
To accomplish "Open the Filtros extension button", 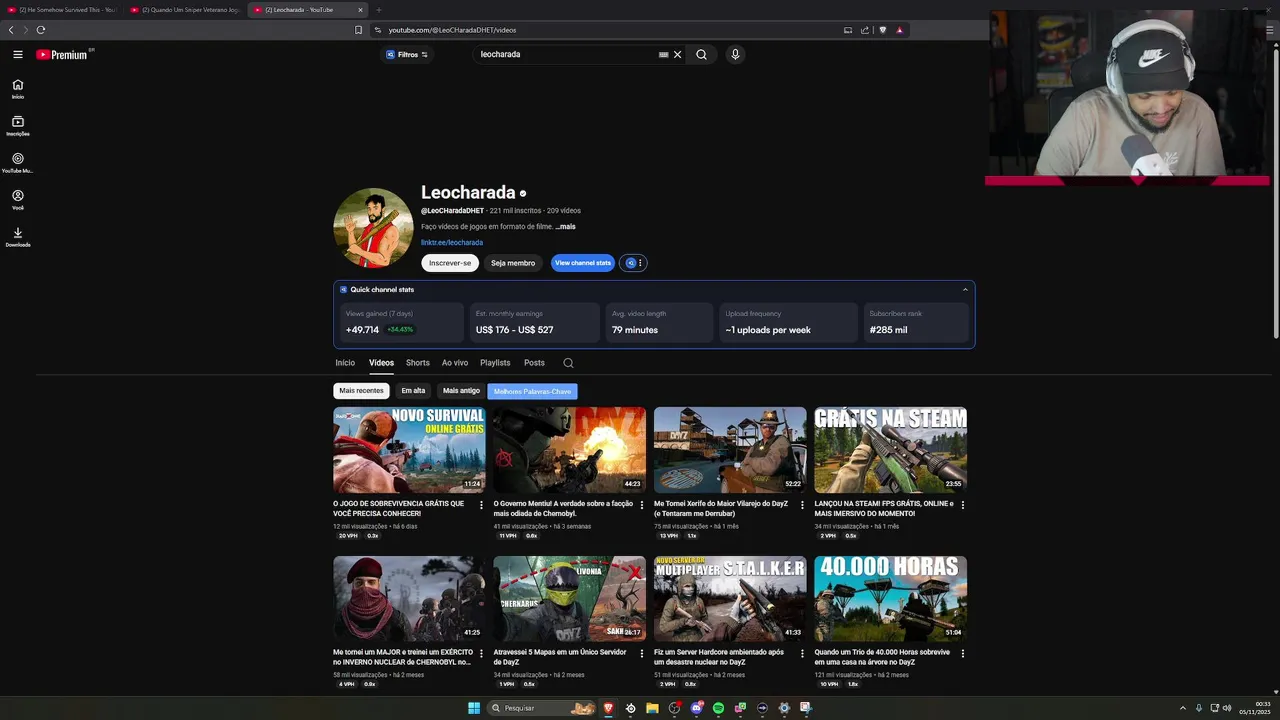I will (x=407, y=55).
